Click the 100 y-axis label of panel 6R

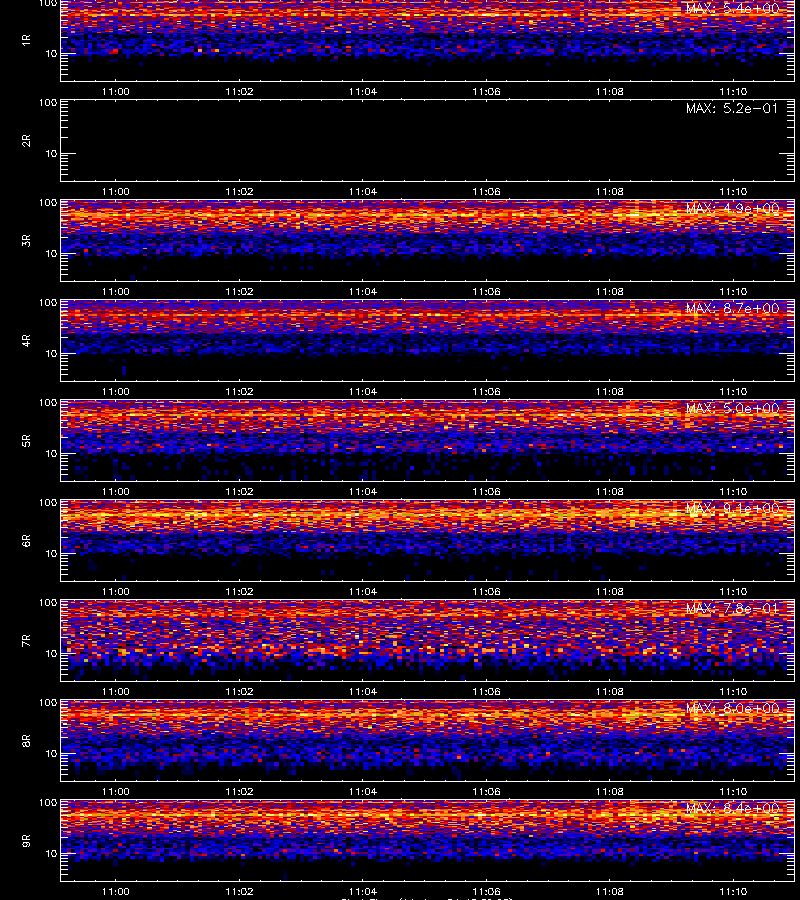click(x=48, y=503)
